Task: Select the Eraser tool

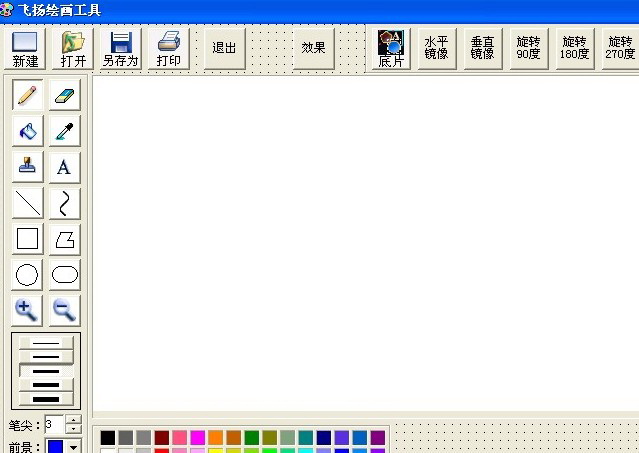Action: (65, 95)
